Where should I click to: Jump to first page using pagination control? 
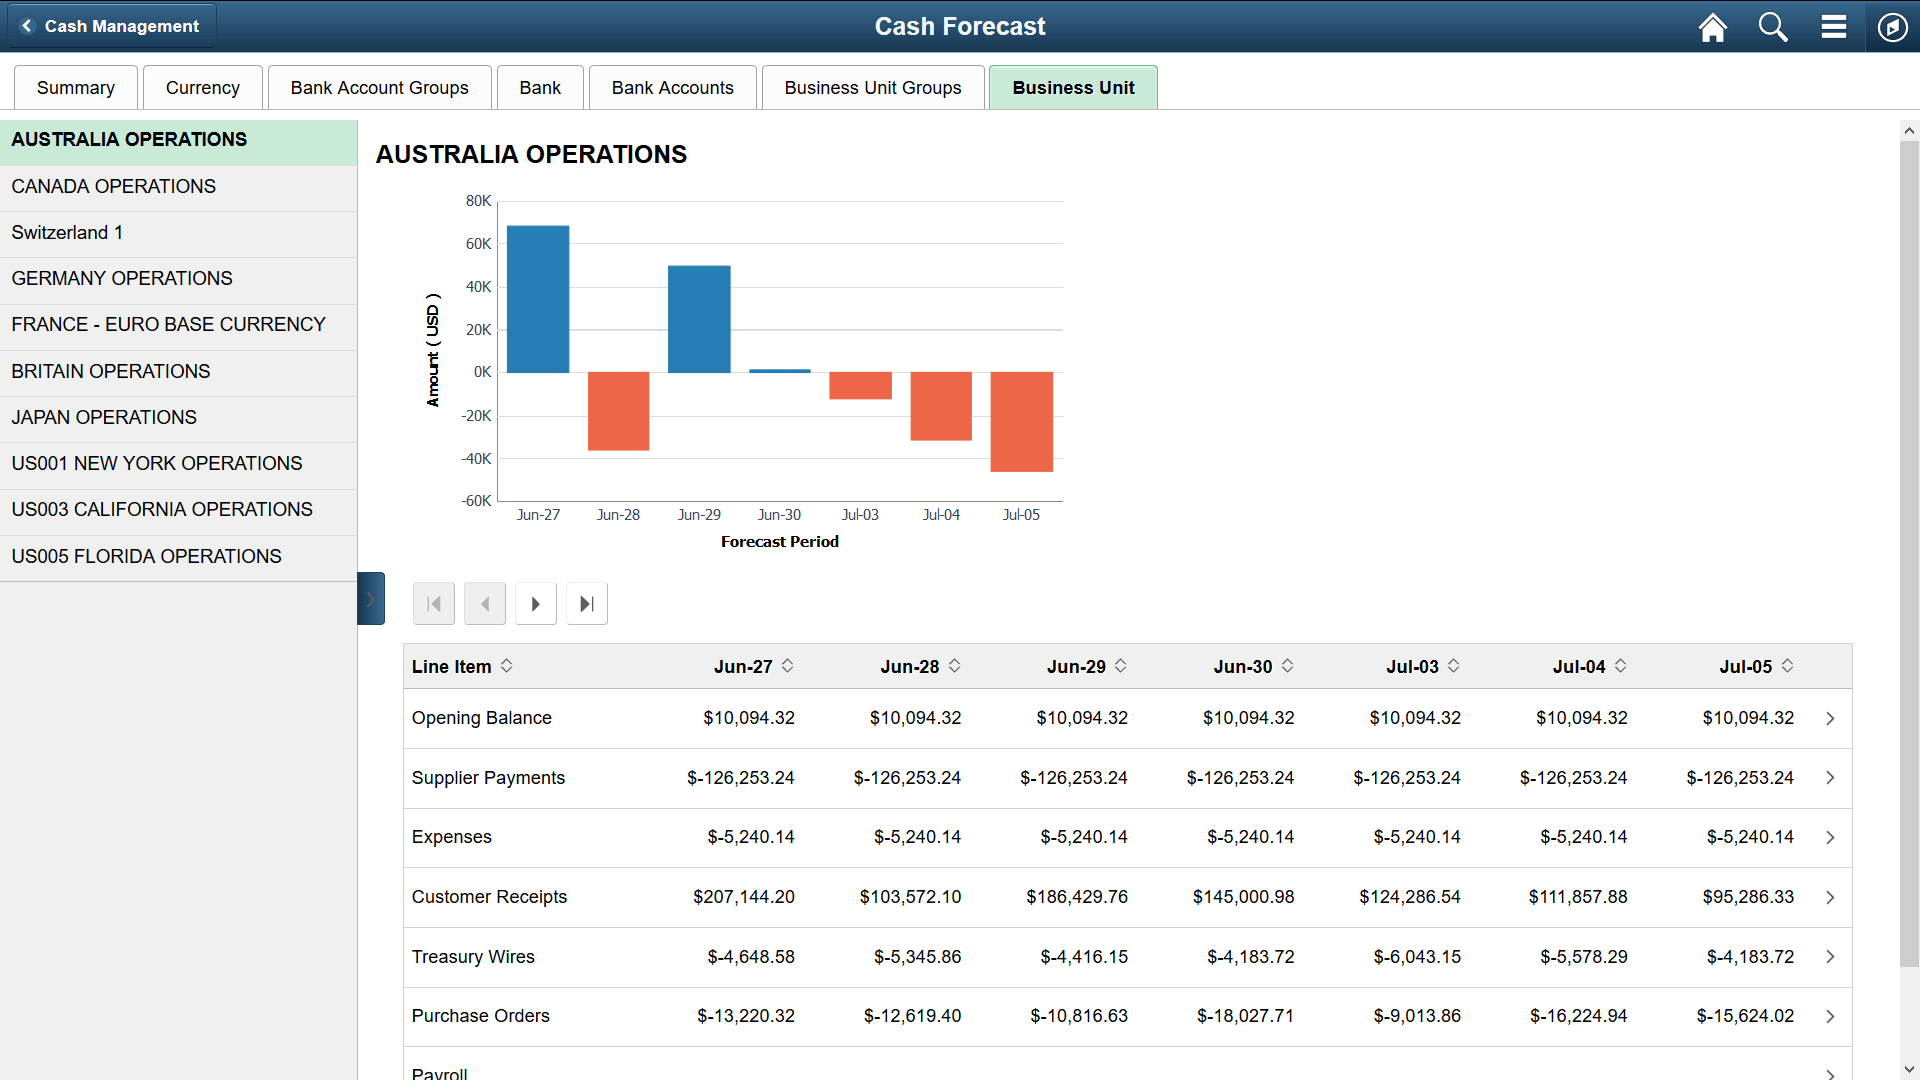pyautogui.click(x=433, y=603)
